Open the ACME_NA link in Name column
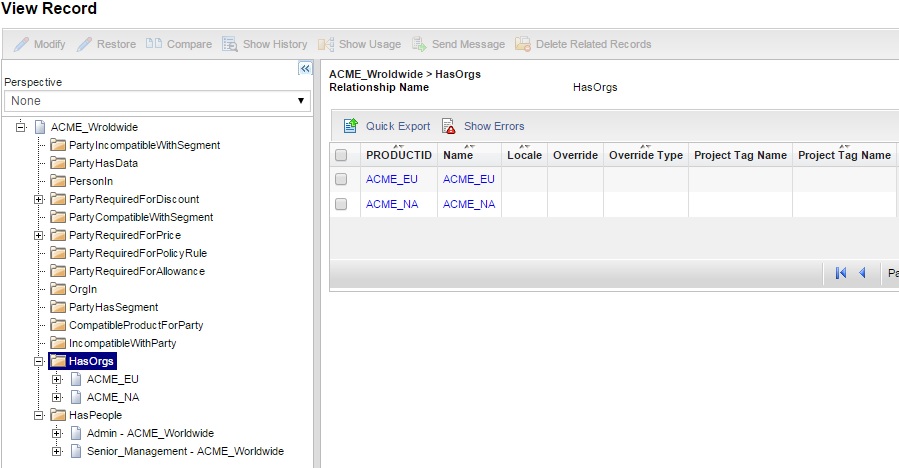Screen dimensions: 899x468 (x=469, y=204)
